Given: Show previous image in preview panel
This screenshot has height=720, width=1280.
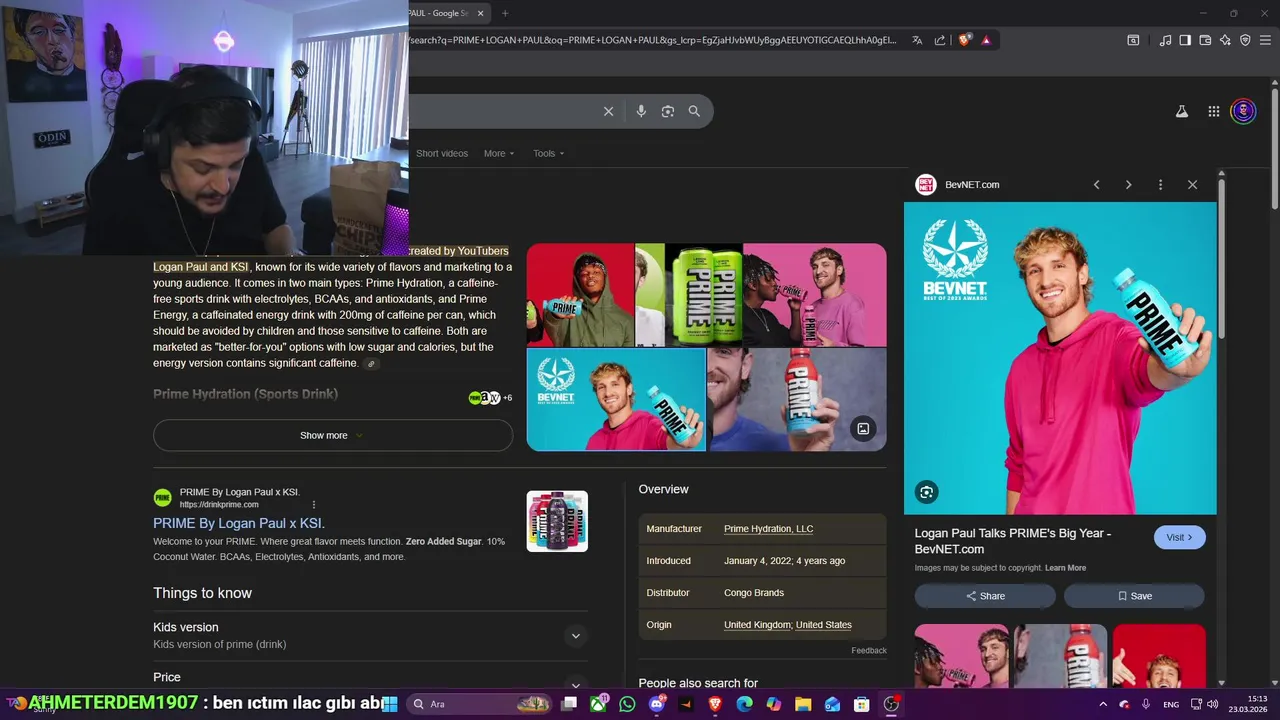Looking at the screenshot, I should [1096, 185].
